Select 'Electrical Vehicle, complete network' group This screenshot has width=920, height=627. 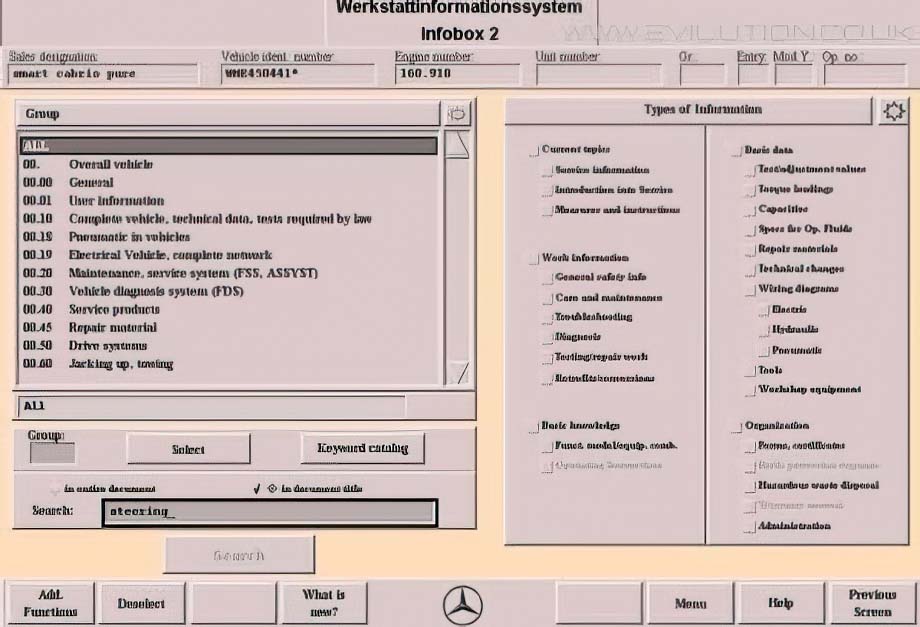click(229, 255)
